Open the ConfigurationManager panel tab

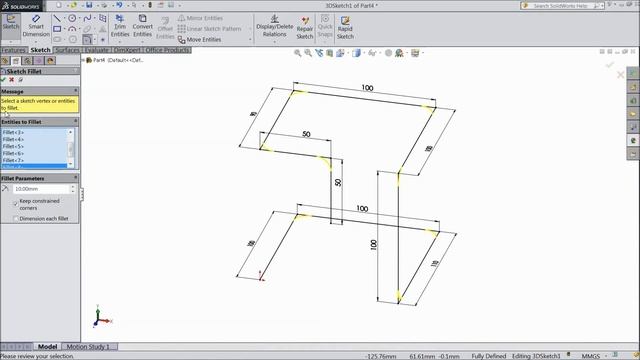coord(27,61)
